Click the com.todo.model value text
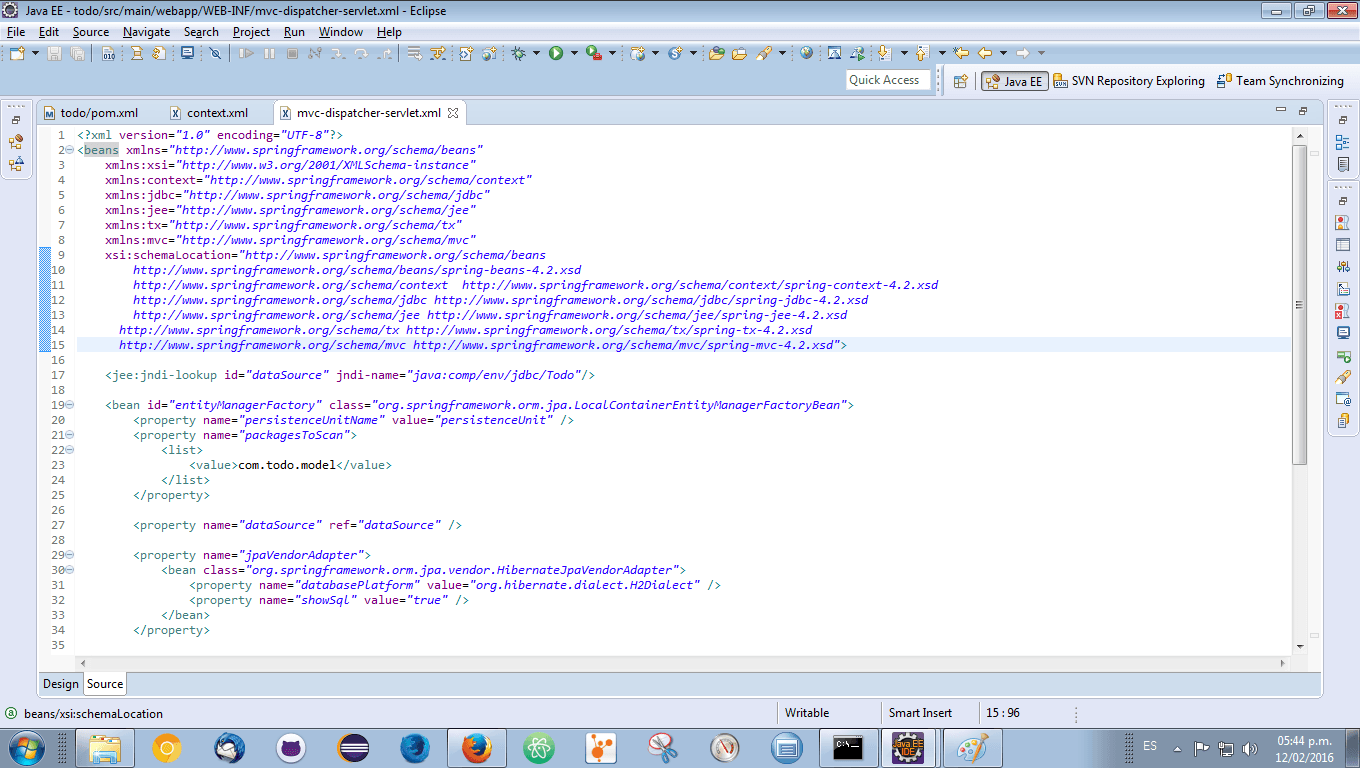1362x768 pixels. pos(286,465)
